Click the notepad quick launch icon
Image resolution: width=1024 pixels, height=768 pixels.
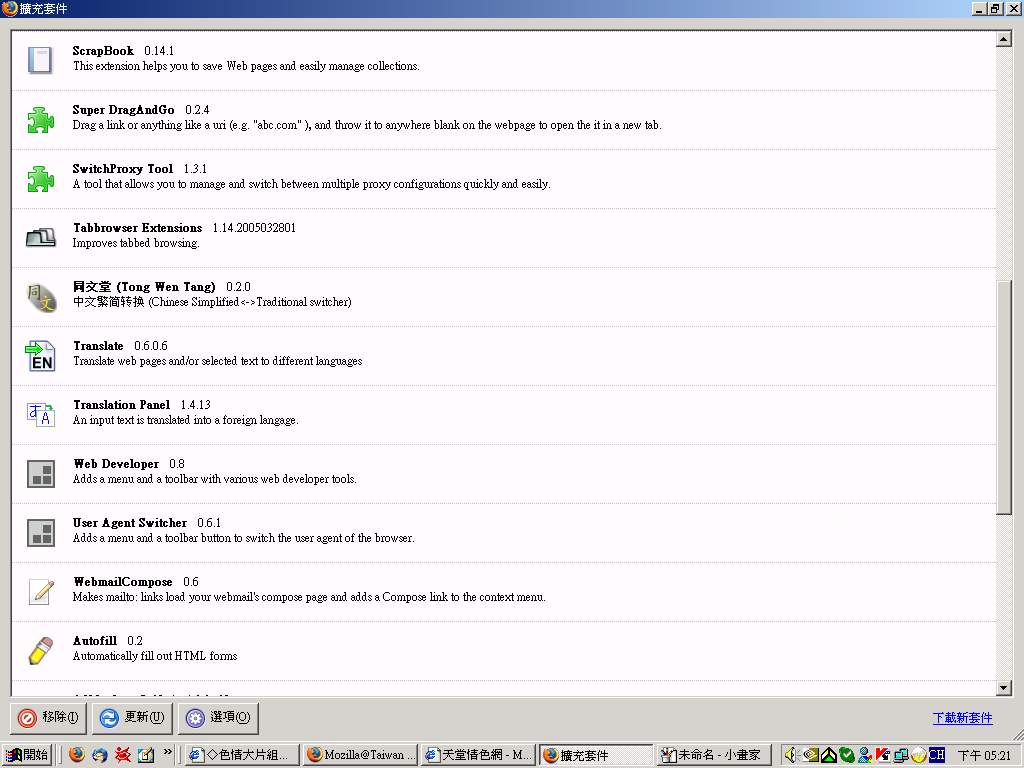146,755
